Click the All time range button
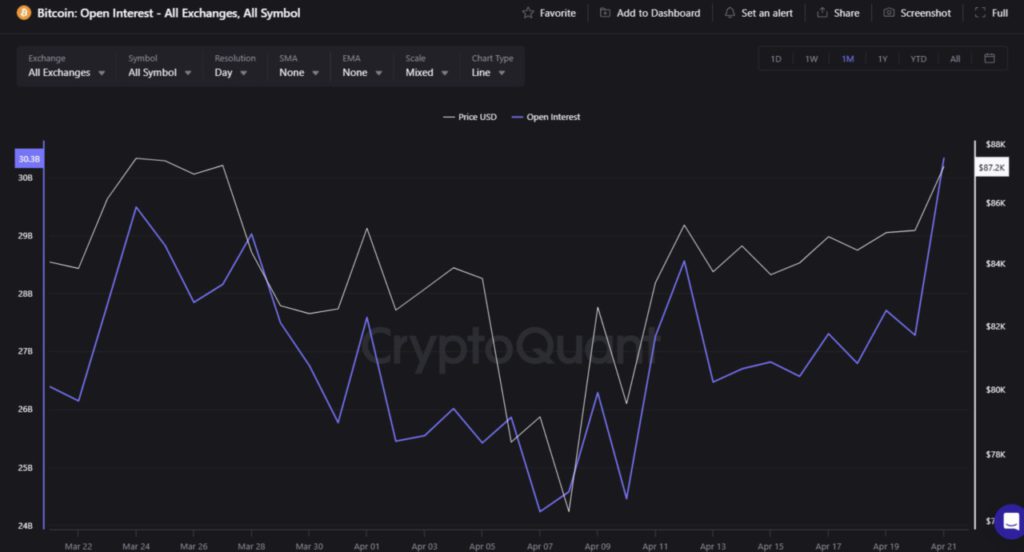1024x552 pixels. tap(955, 59)
